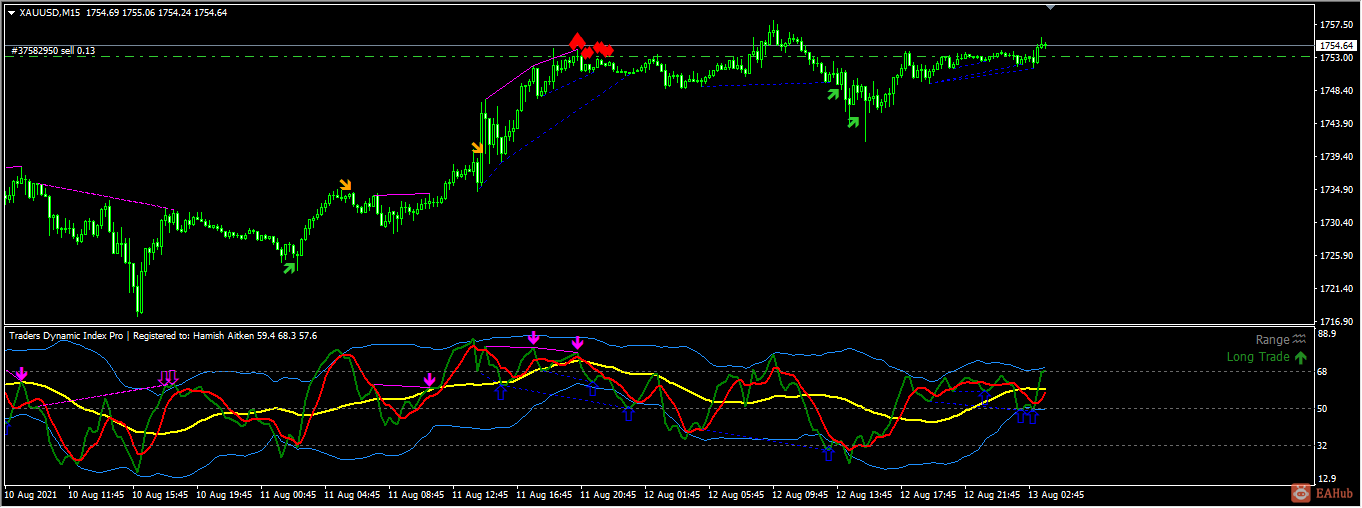Click the 11 Aug 00:45 time label
1362x508 pixels.
click(x=289, y=495)
